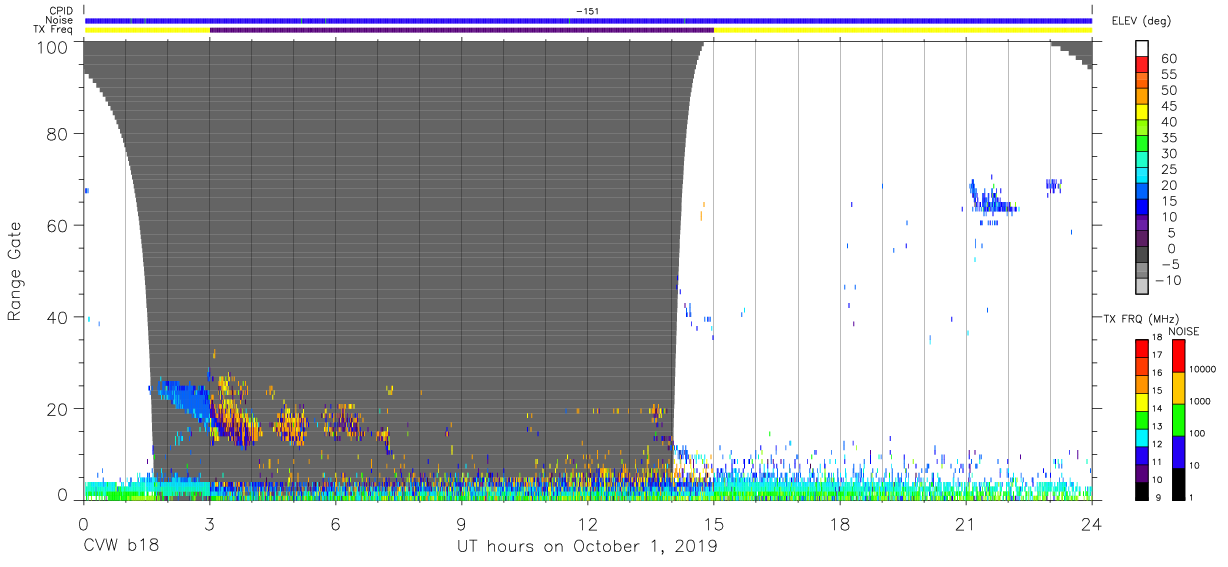The width and height of the screenshot is (1228, 567).
Task: Click the 15 tick on the UT hours axis
Action: point(713,524)
